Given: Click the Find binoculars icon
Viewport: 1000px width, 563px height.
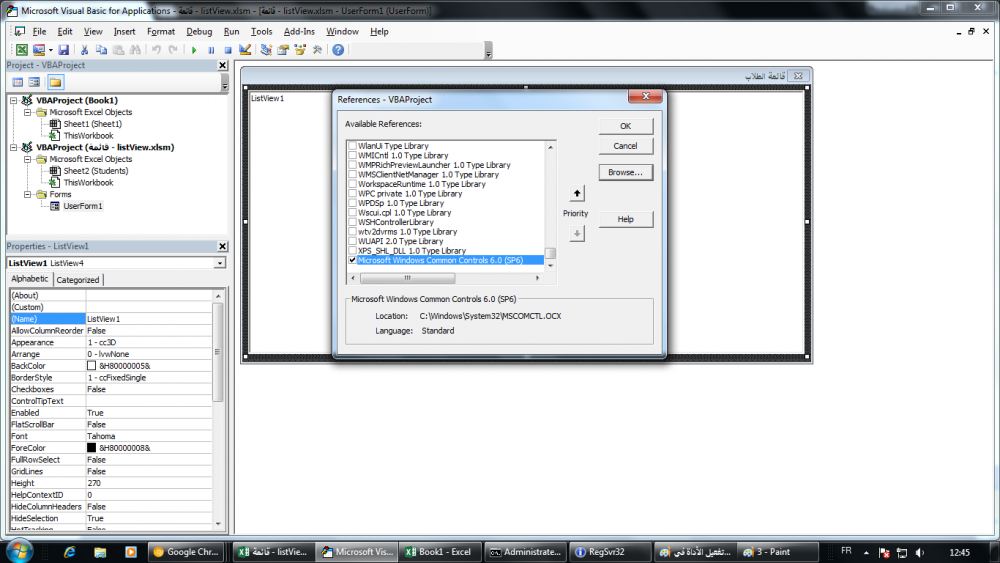Looking at the screenshot, I should (135, 50).
